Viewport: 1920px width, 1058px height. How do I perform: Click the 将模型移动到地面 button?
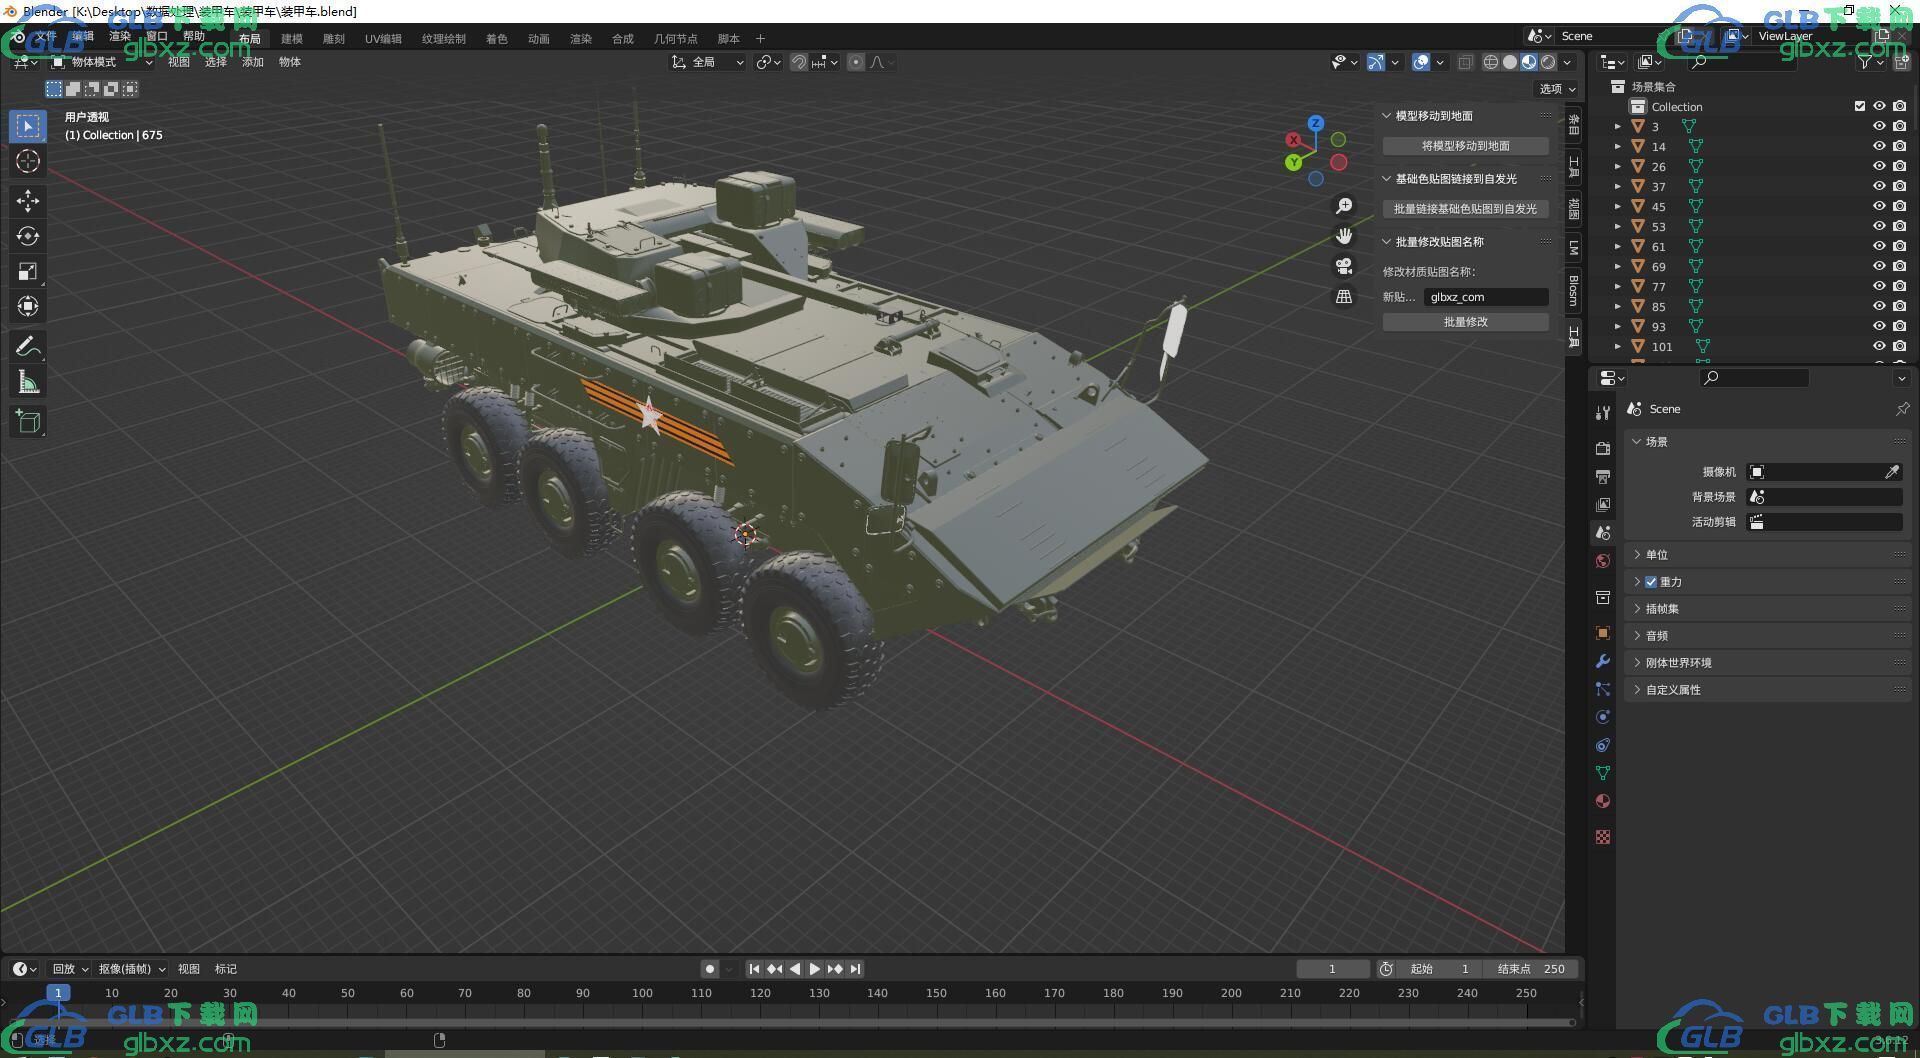click(x=1466, y=146)
